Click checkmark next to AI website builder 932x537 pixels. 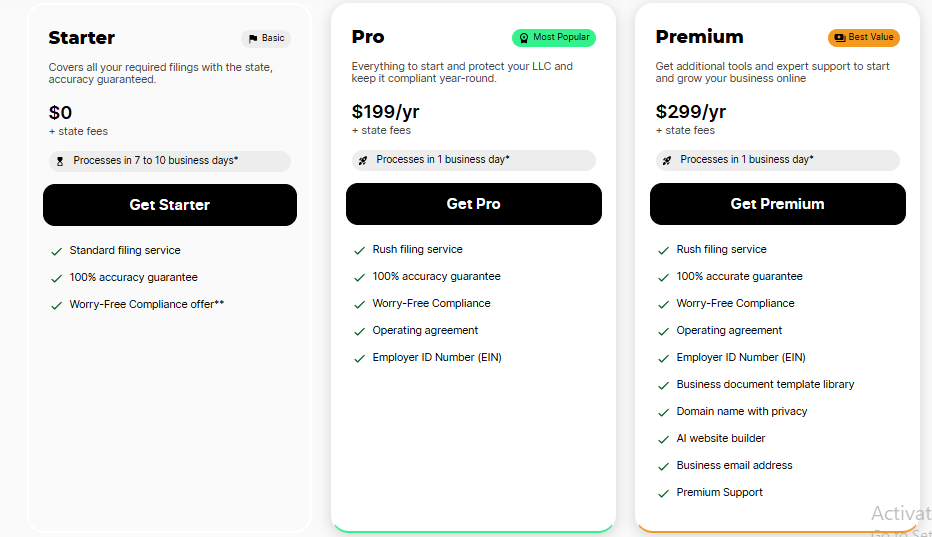tap(663, 439)
